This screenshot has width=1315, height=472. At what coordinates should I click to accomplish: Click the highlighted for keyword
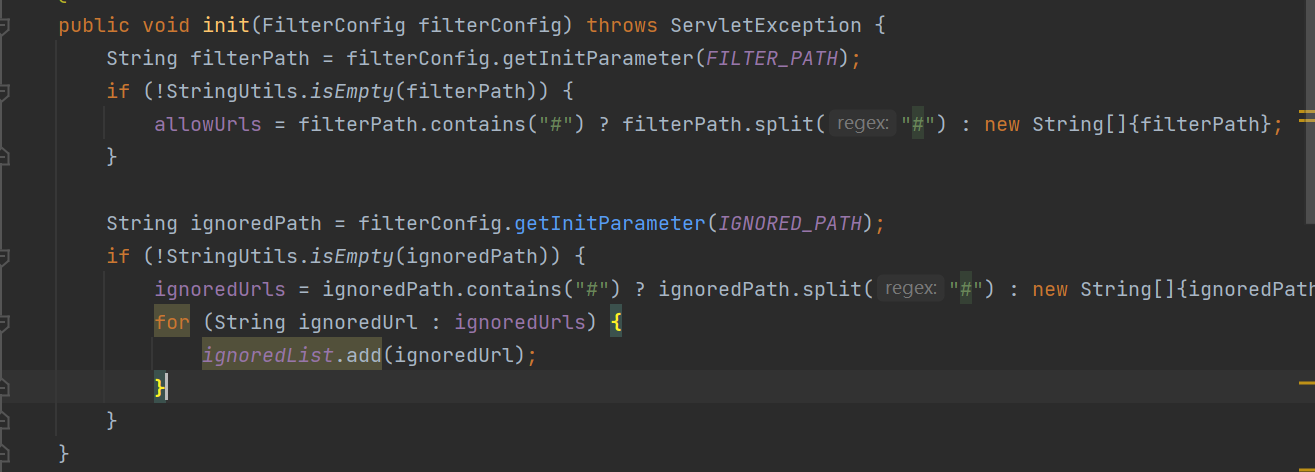(172, 322)
